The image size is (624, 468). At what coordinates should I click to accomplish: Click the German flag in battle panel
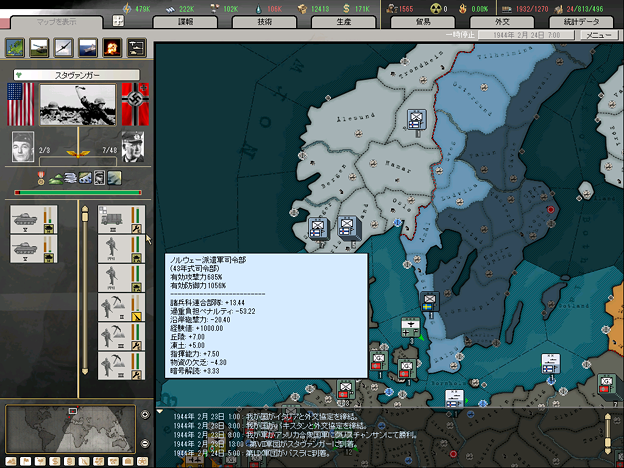click(135, 104)
